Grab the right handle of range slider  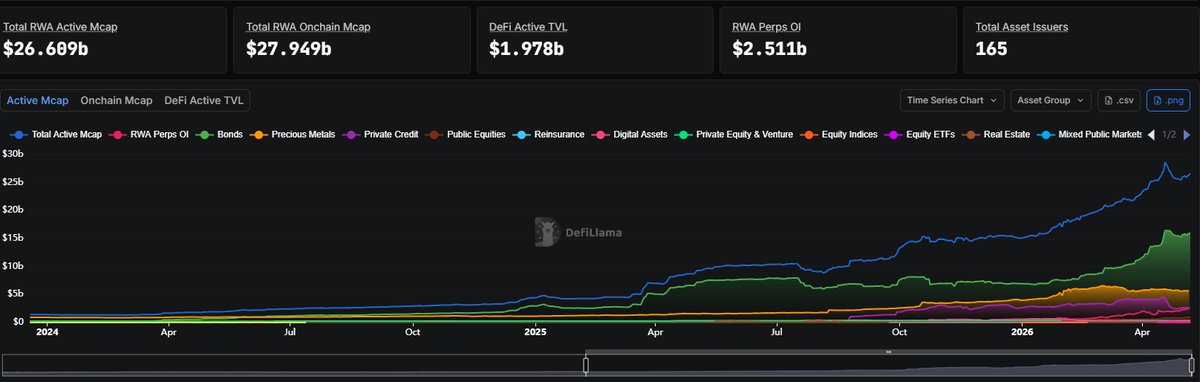pos(1191,364)
